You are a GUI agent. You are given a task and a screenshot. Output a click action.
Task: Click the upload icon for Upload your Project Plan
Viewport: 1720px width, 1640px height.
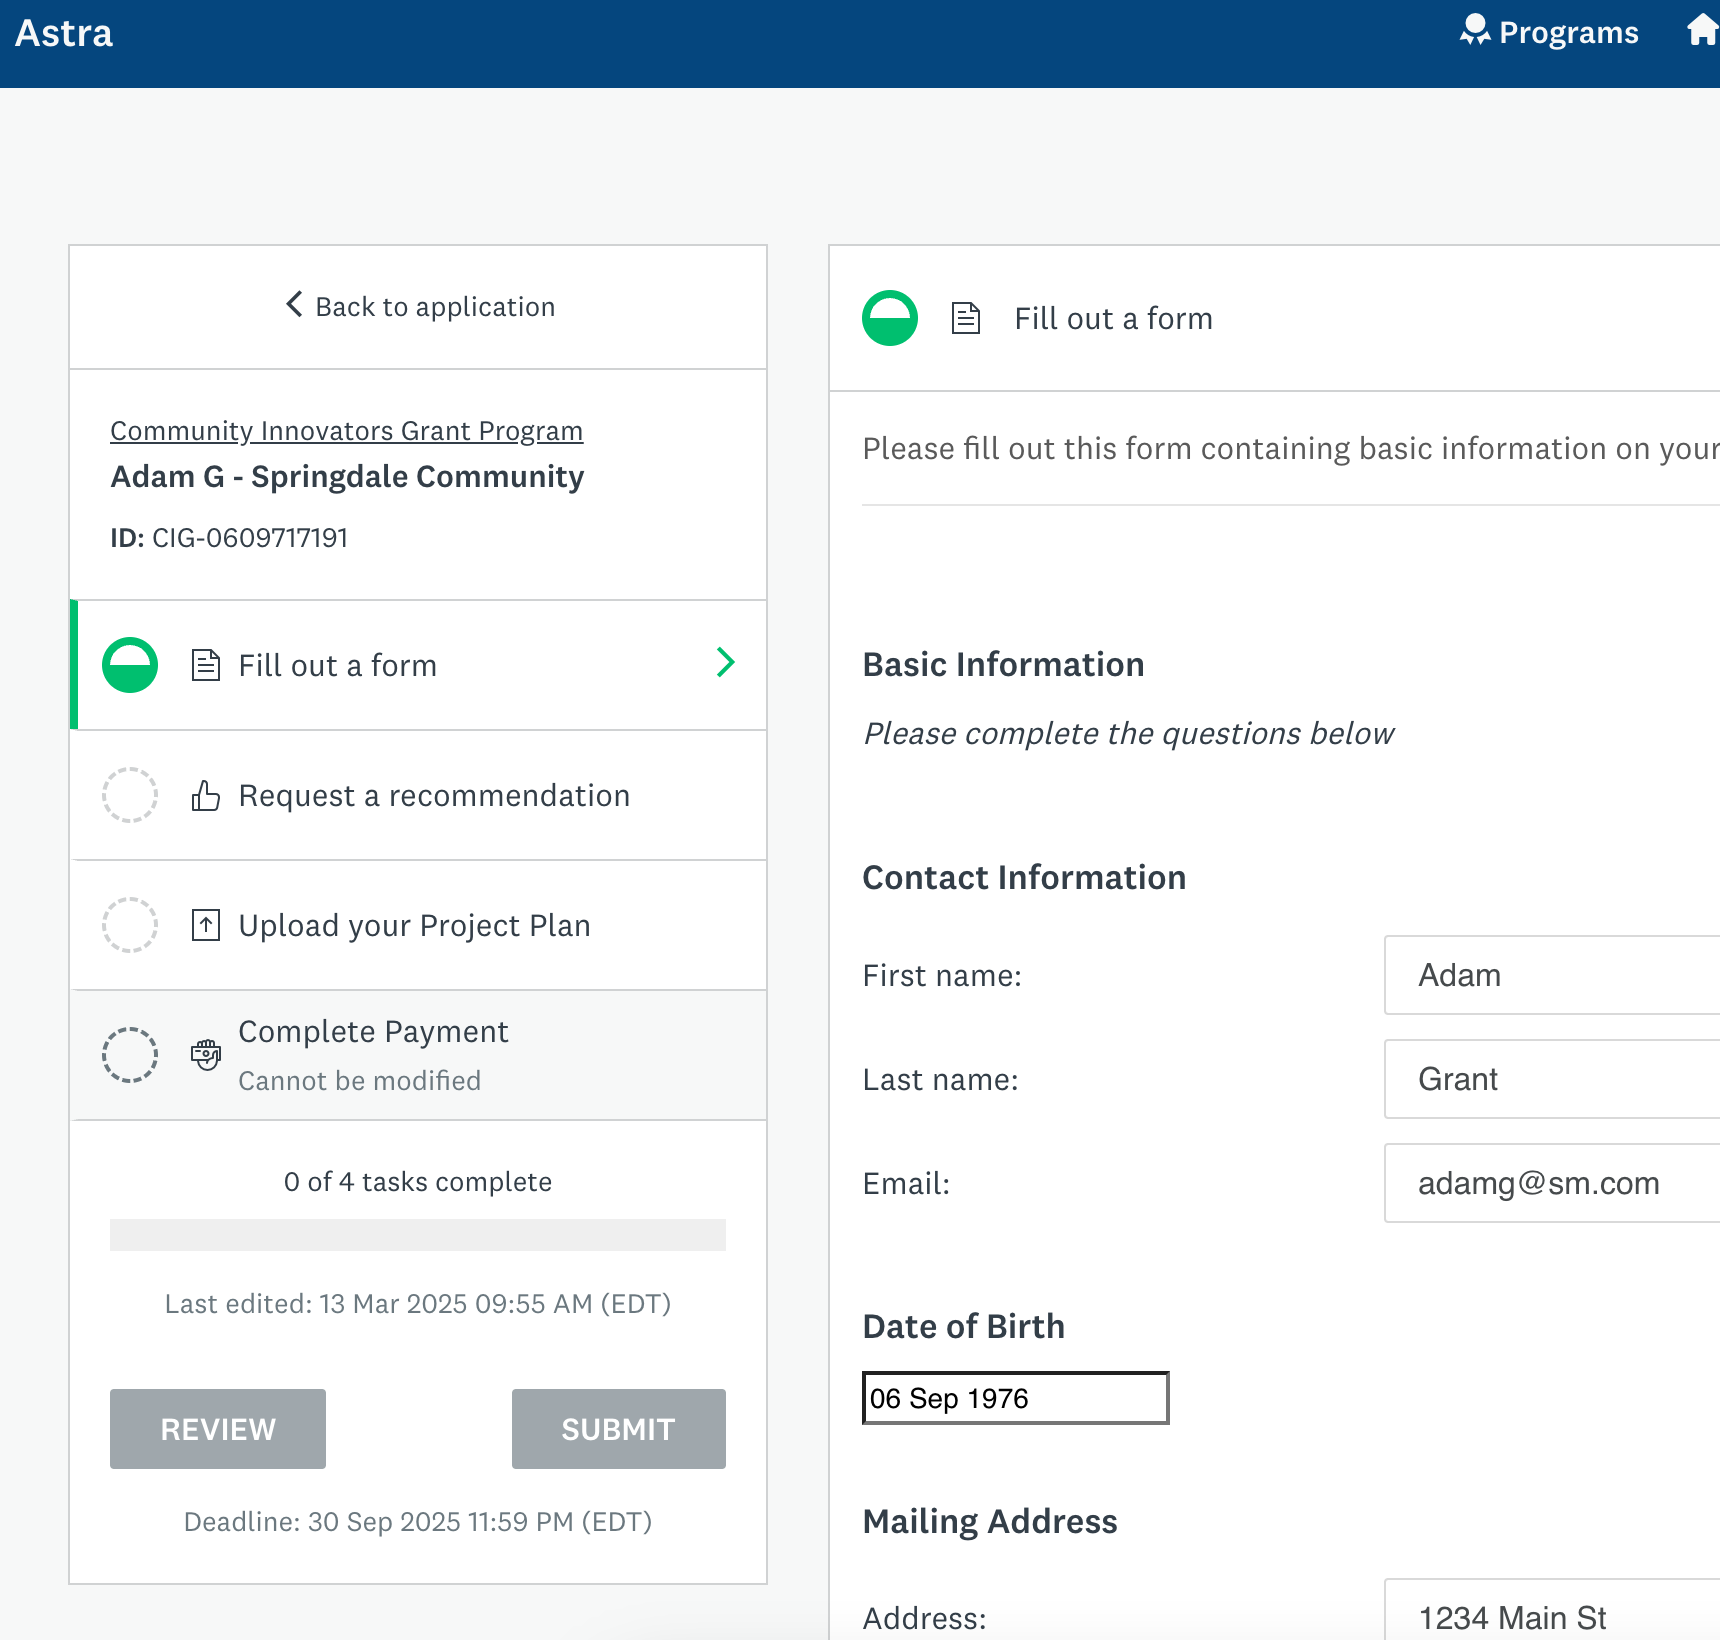click(x=205, y=925)
